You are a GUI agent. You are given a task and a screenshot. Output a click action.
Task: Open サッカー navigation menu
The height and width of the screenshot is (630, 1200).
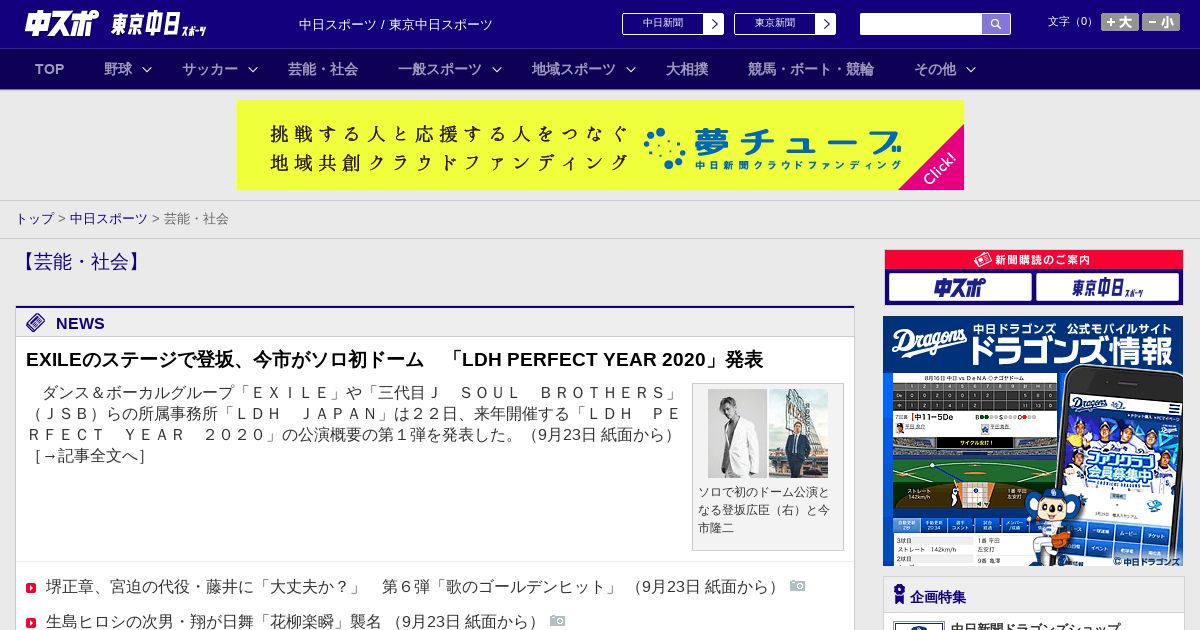(210, 69)
